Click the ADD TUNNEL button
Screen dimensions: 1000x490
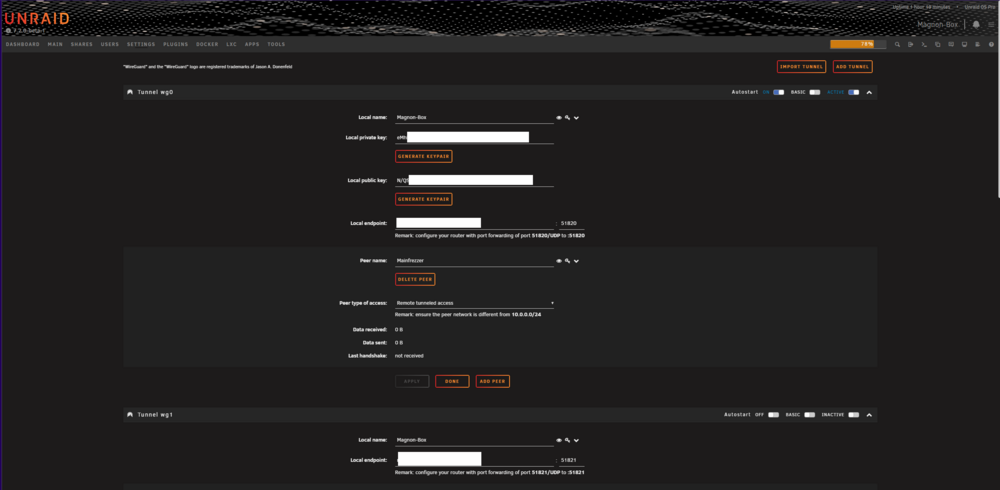[853, 66]
